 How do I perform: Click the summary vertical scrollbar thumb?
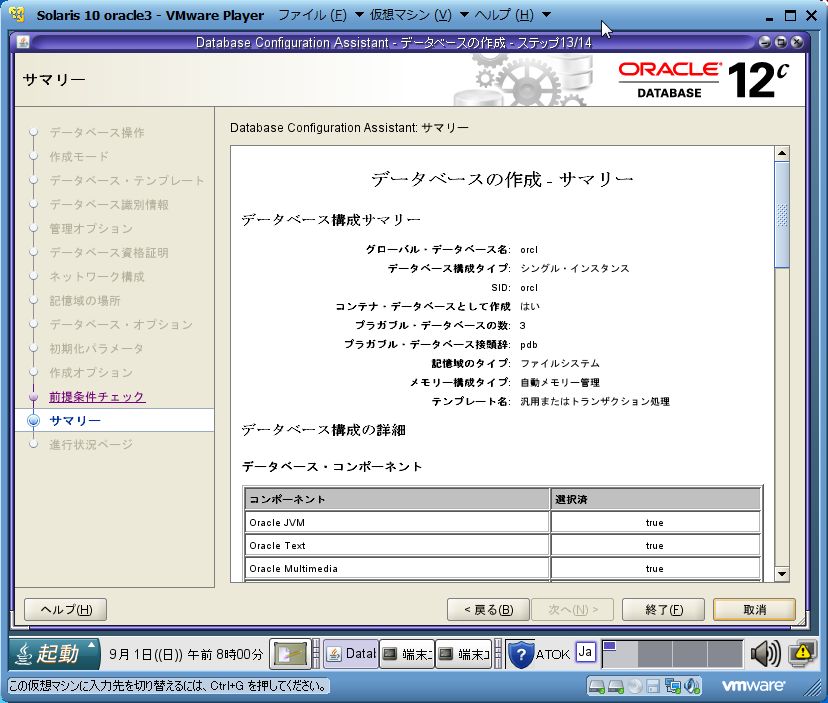(x=782, y=214)
